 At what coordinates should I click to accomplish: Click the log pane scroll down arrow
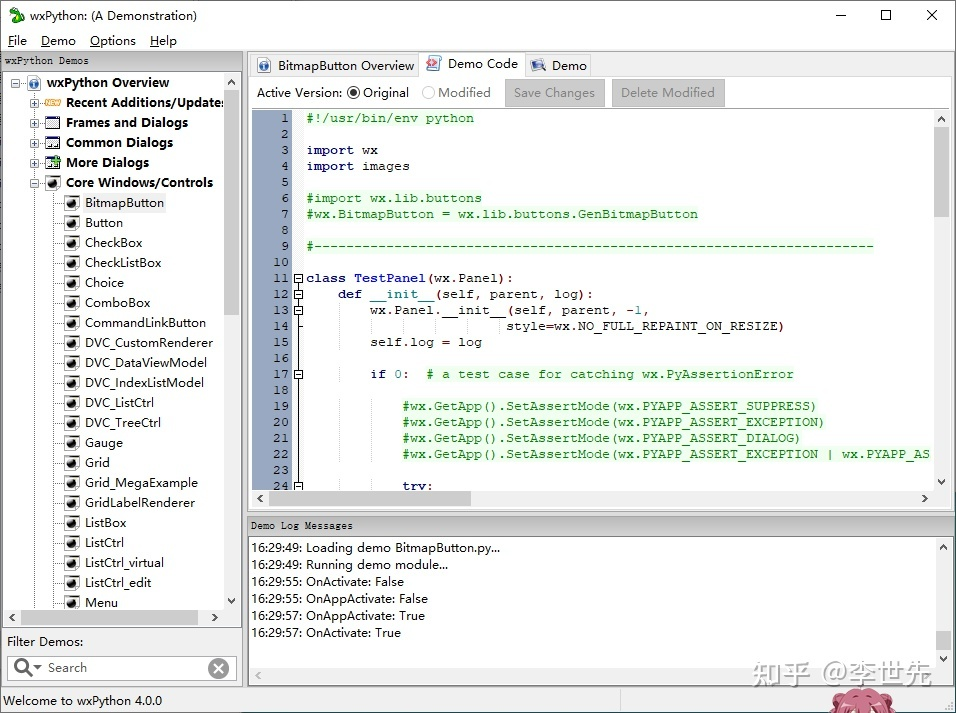(943, 659)
